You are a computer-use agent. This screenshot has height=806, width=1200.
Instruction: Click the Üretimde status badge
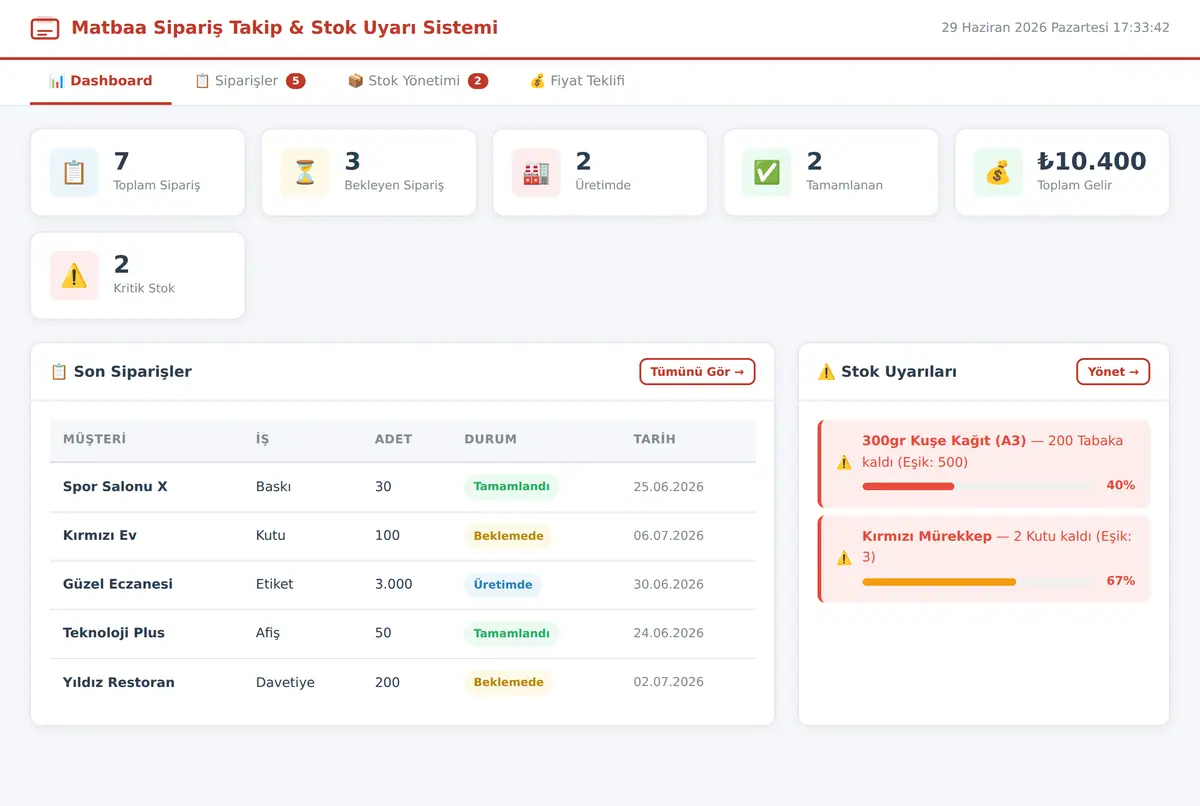(503, 584)
